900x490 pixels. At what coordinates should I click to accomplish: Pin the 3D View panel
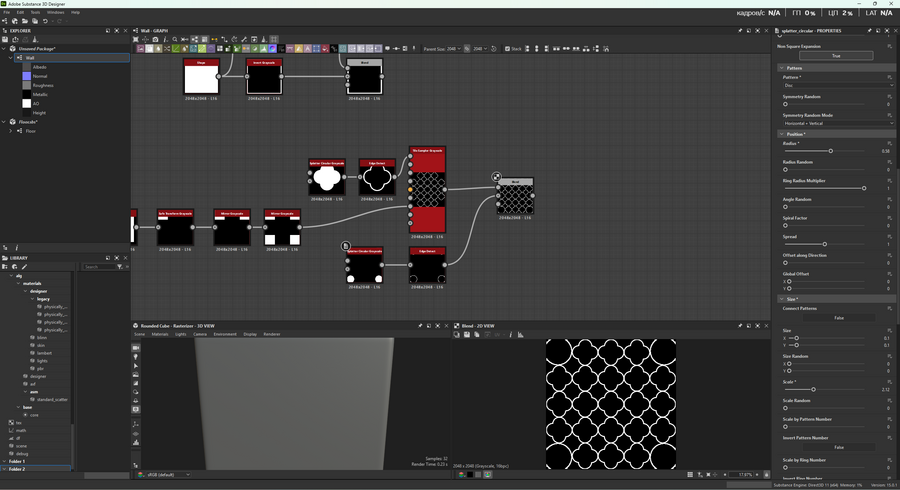point(420,326)
